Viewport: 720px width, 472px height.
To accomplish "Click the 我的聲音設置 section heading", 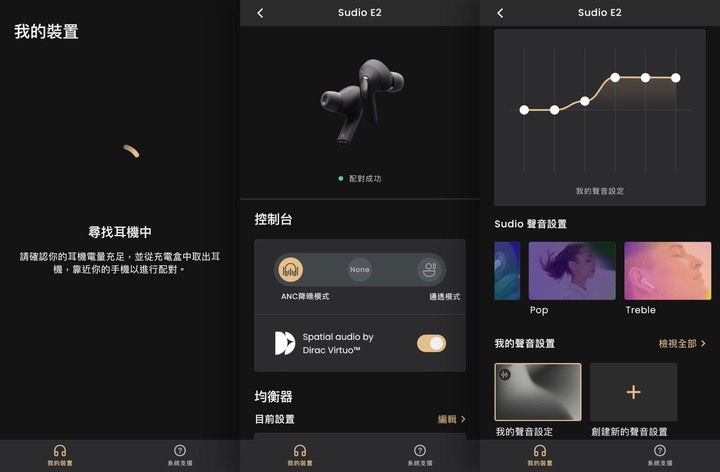I will tap(524, 343).
